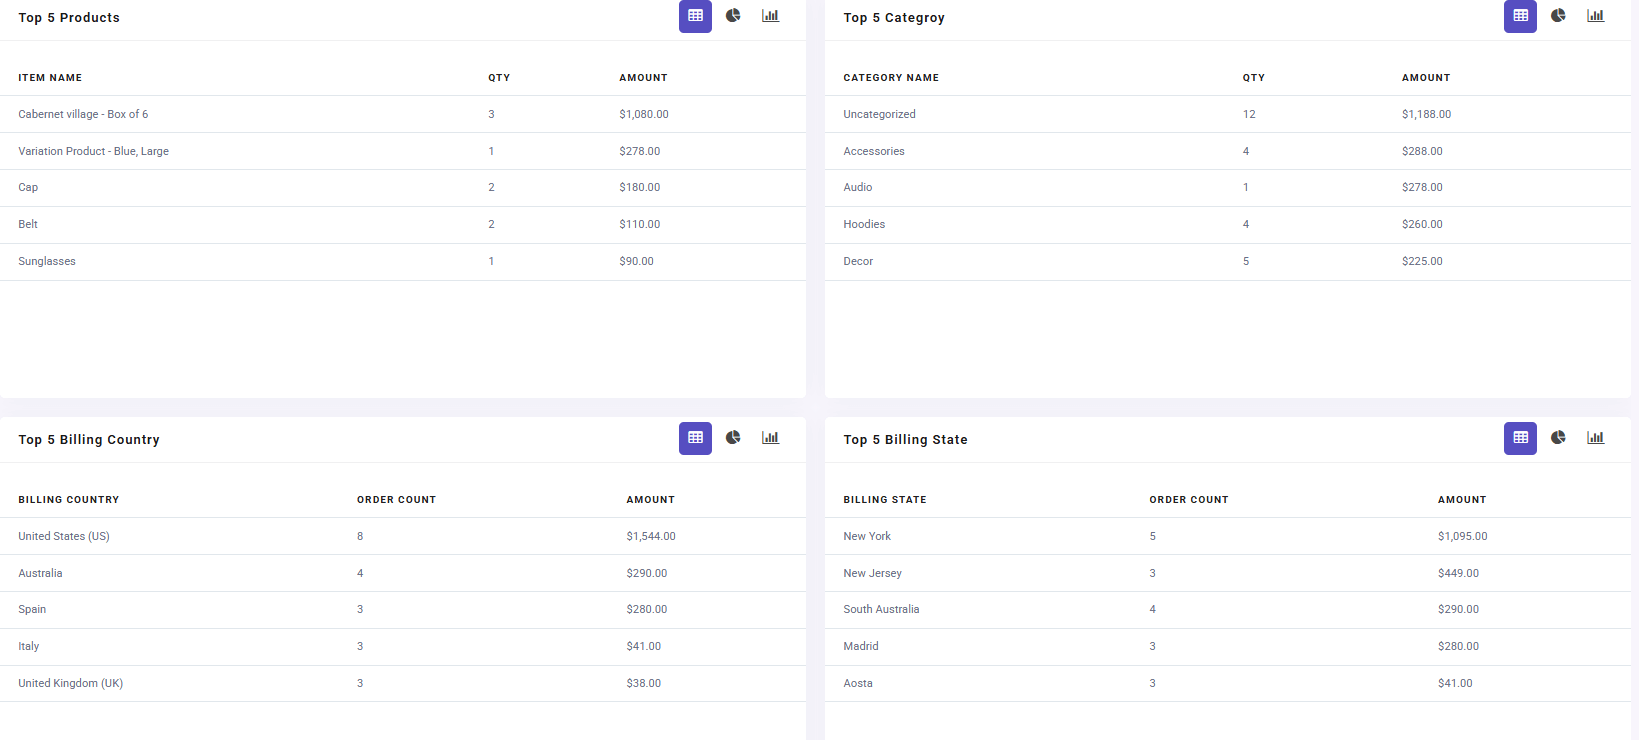Show Top 5 Products as table view
Viewport: 1639px width, 740px height.
click(695, 16)
